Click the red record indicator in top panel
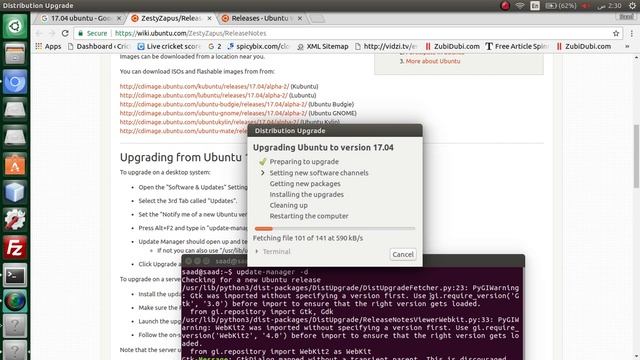The height and width of the screenshot is (360, 640). click(505, 6)
